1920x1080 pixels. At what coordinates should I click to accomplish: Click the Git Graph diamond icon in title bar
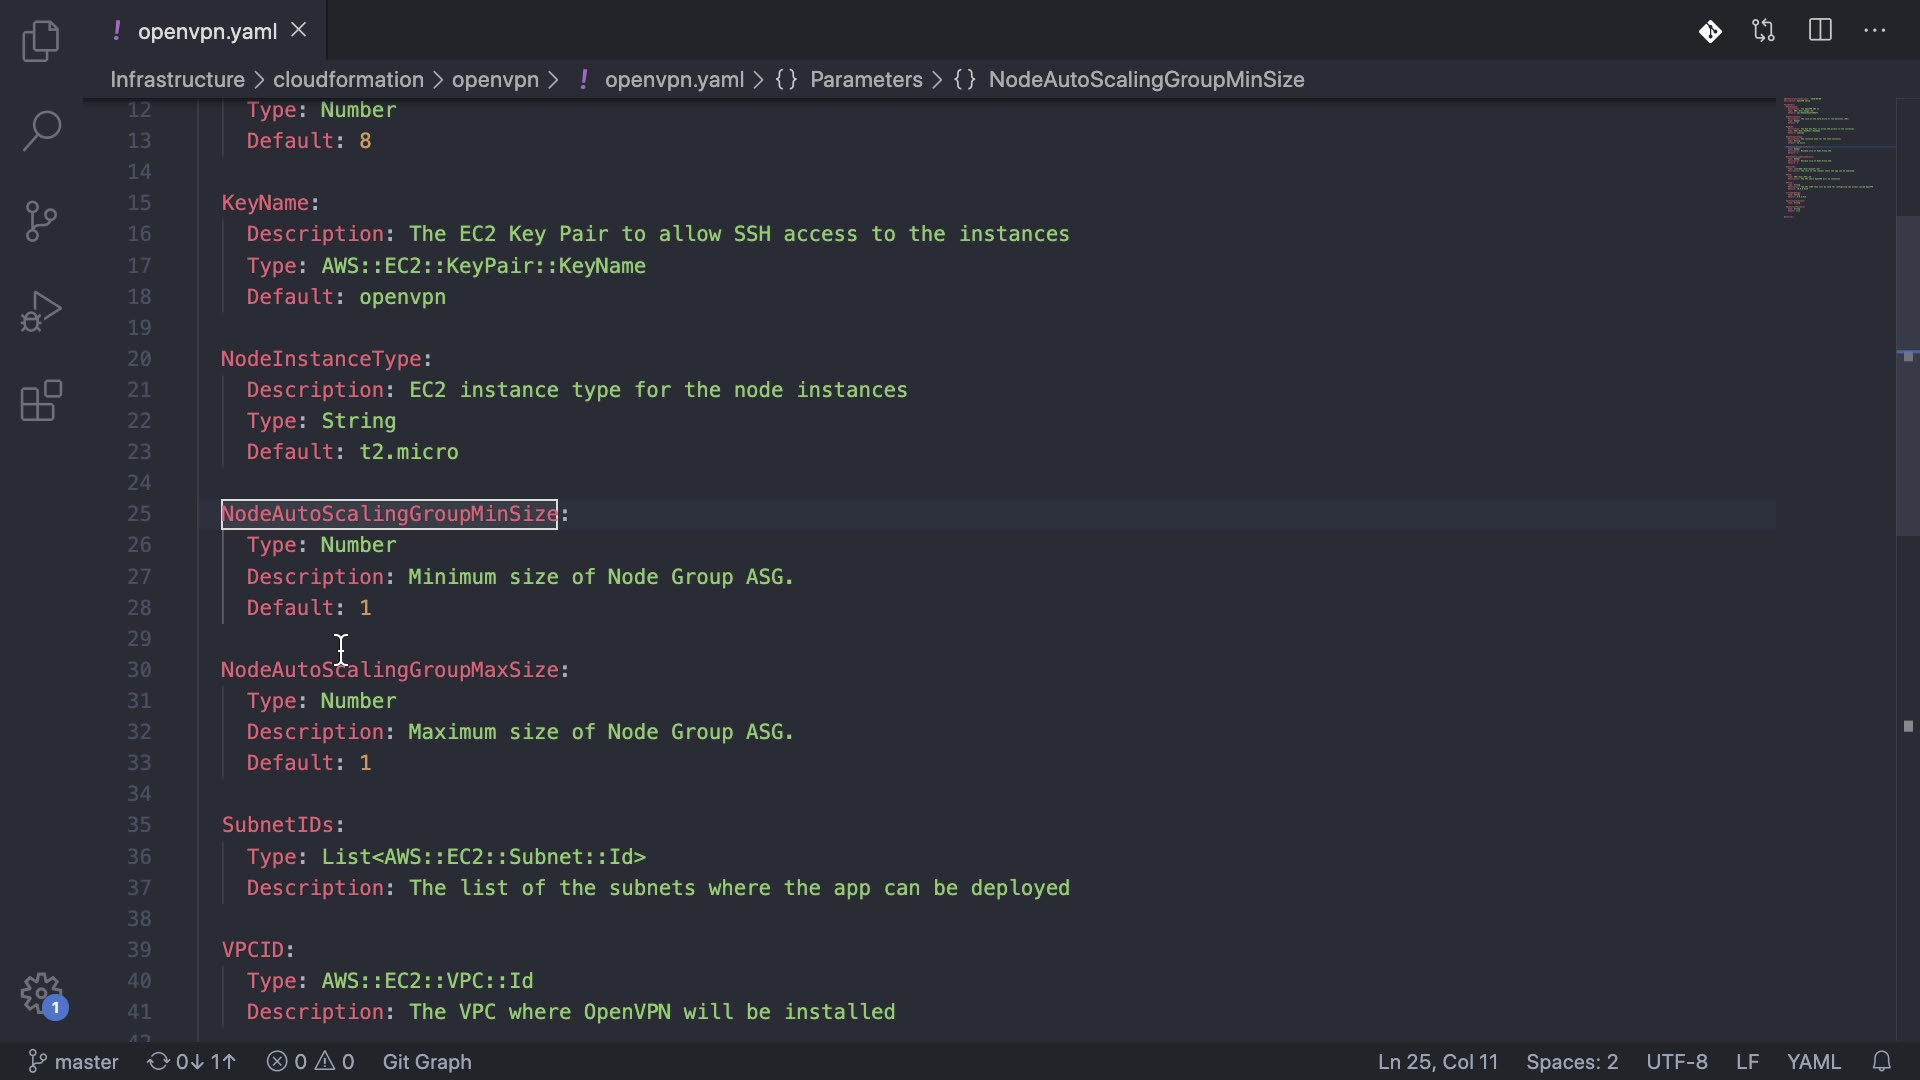point(1710,31)
